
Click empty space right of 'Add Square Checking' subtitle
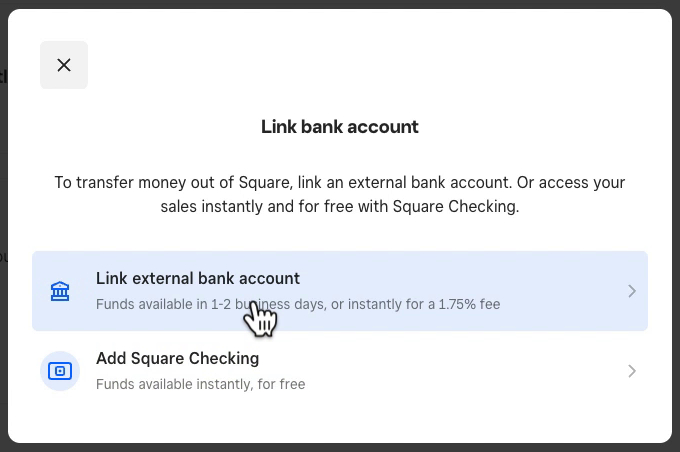(464, 384)
